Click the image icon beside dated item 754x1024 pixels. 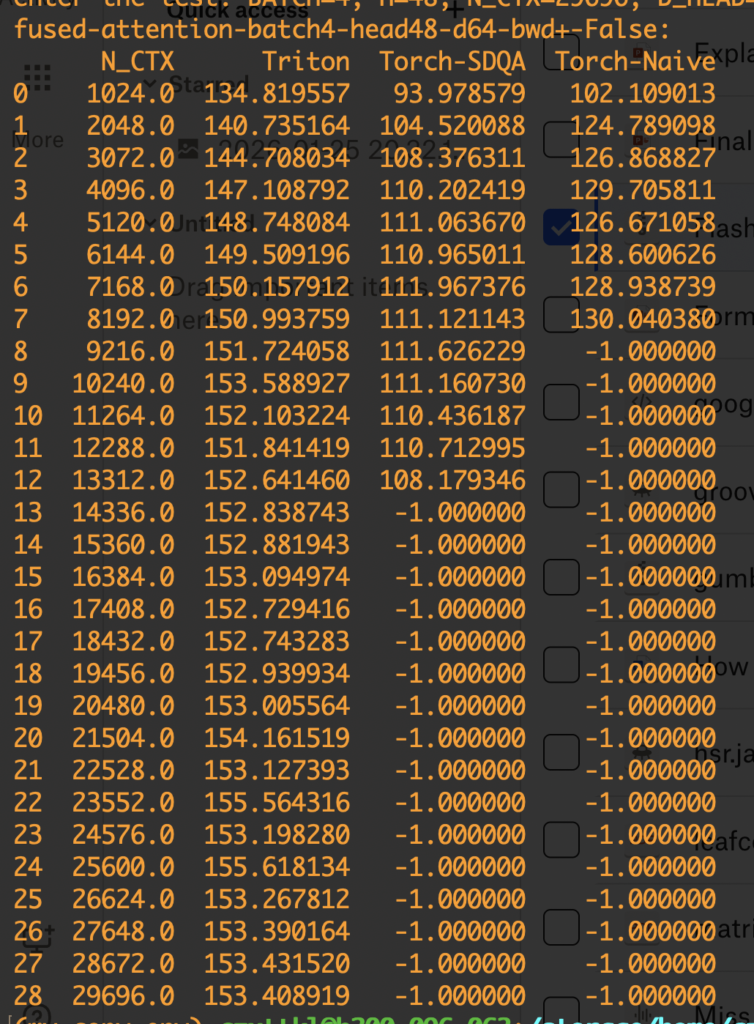coord(187,148)
